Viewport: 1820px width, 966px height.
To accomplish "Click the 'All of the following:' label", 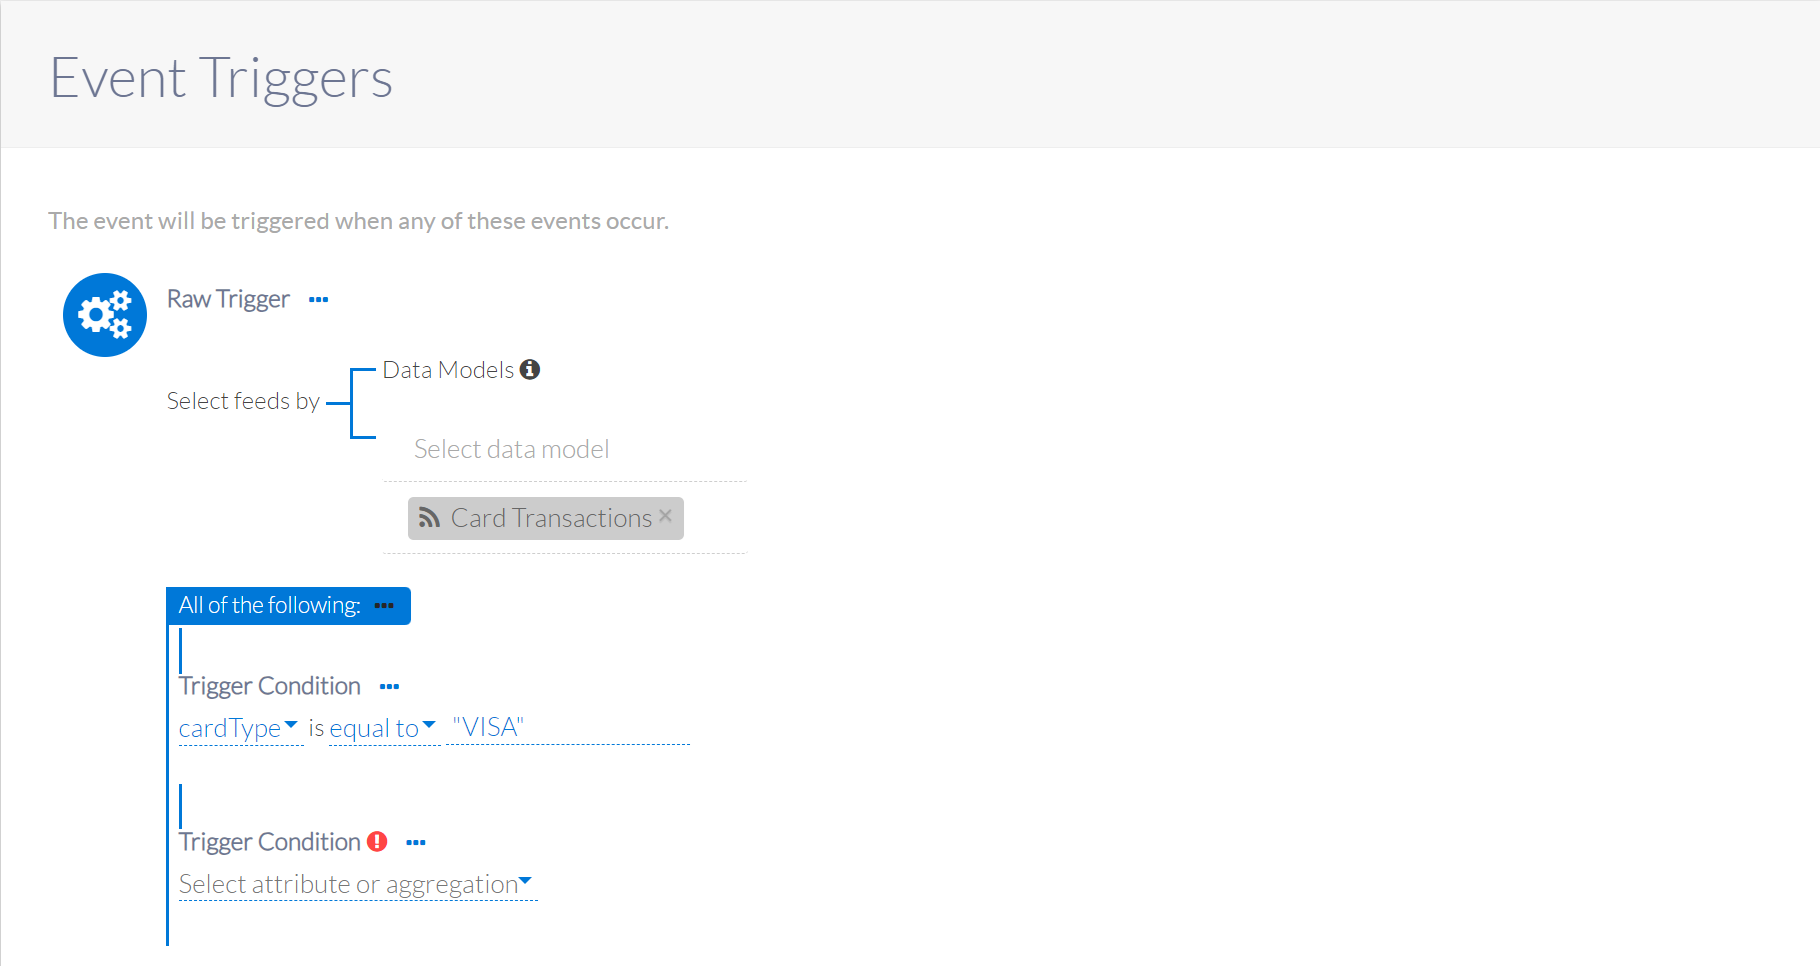I will 269,606.
